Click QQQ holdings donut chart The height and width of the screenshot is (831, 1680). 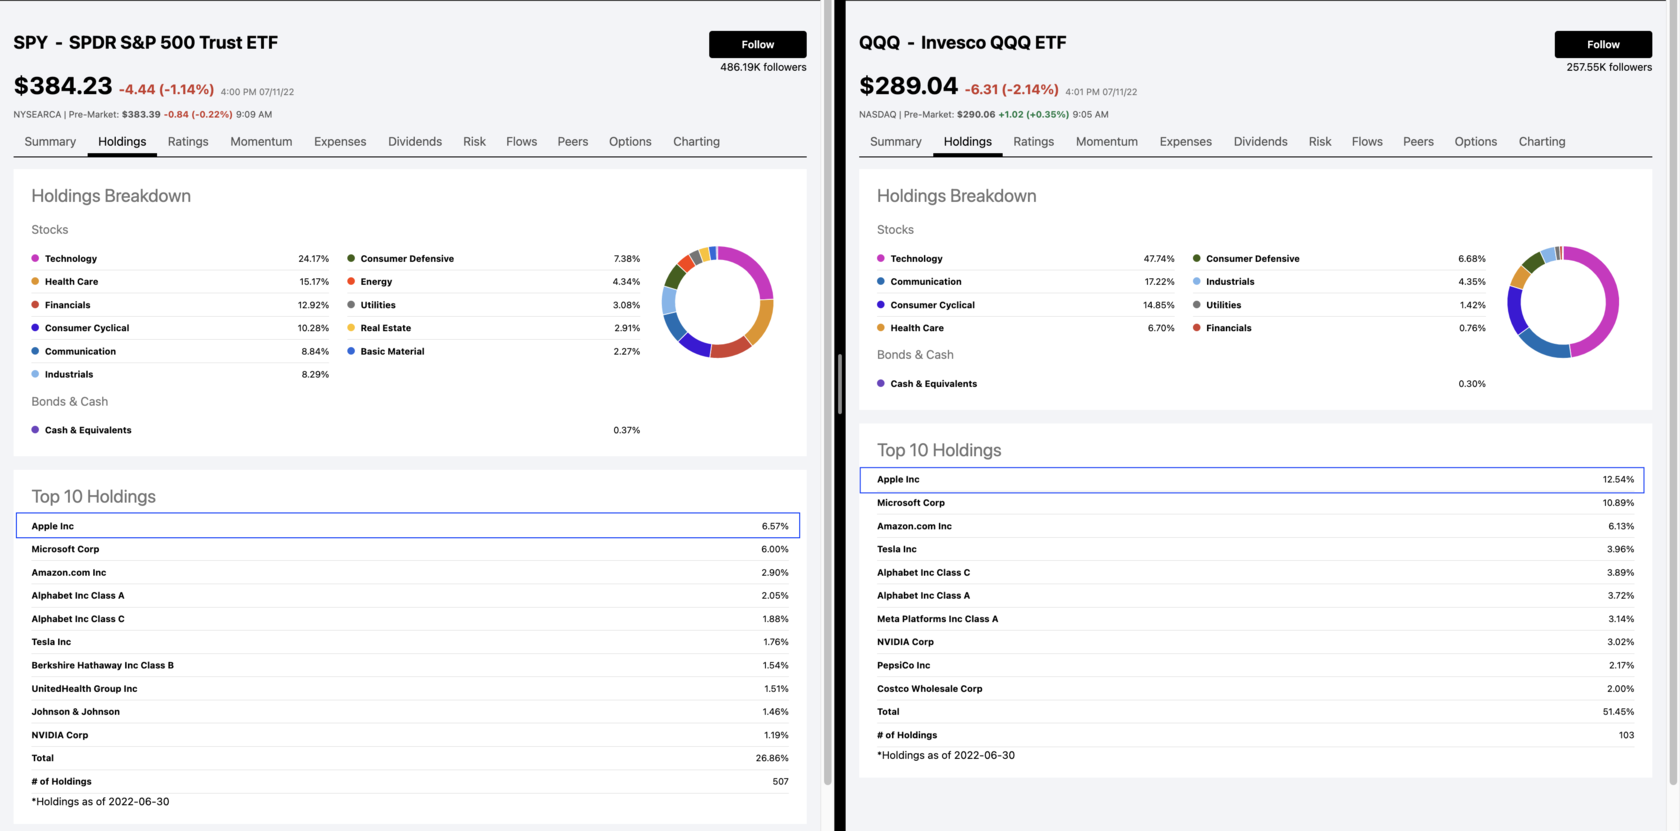pyautogui.click(x=1563, y=302)
